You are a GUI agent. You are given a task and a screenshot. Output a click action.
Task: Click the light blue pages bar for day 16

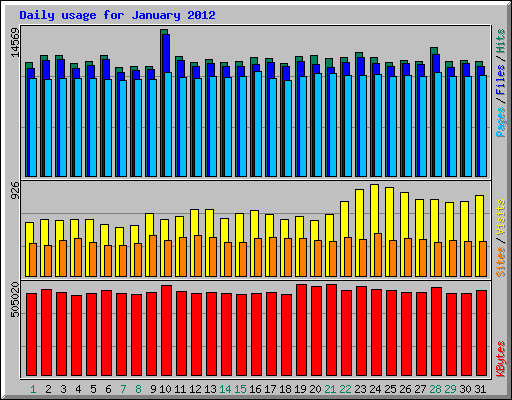pos(258,124)
